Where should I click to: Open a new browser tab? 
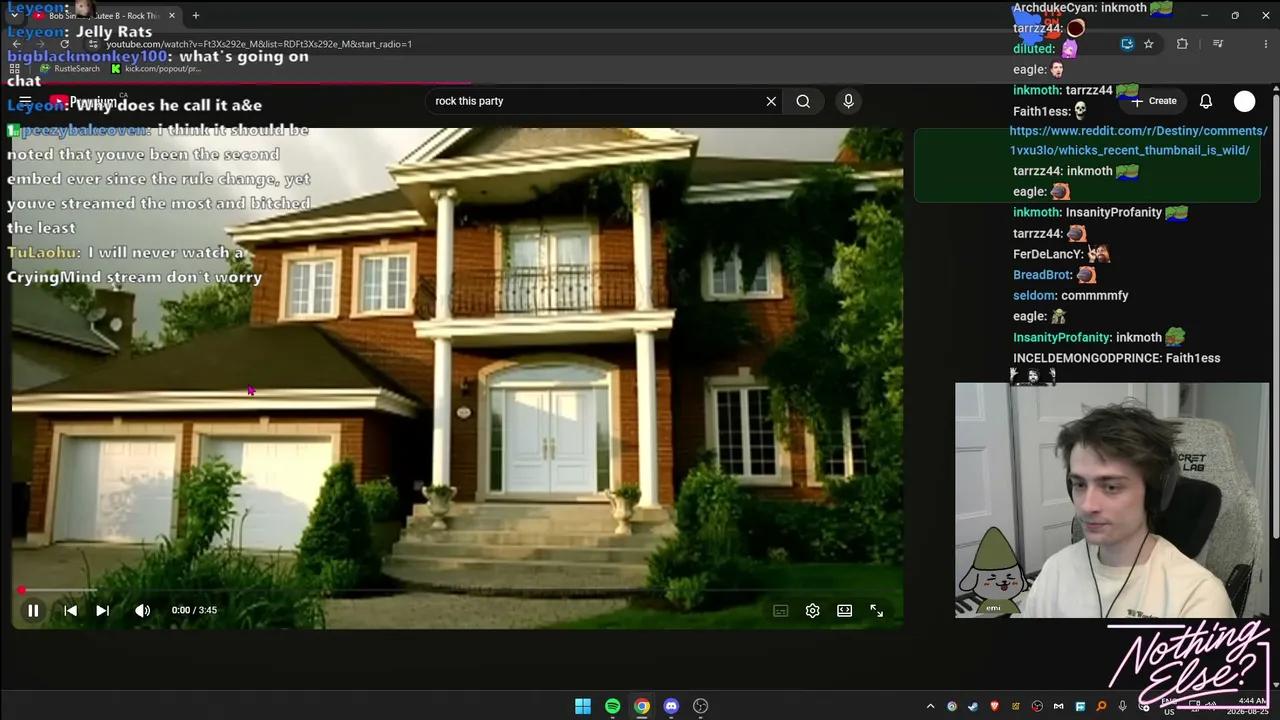click(196, 16)
